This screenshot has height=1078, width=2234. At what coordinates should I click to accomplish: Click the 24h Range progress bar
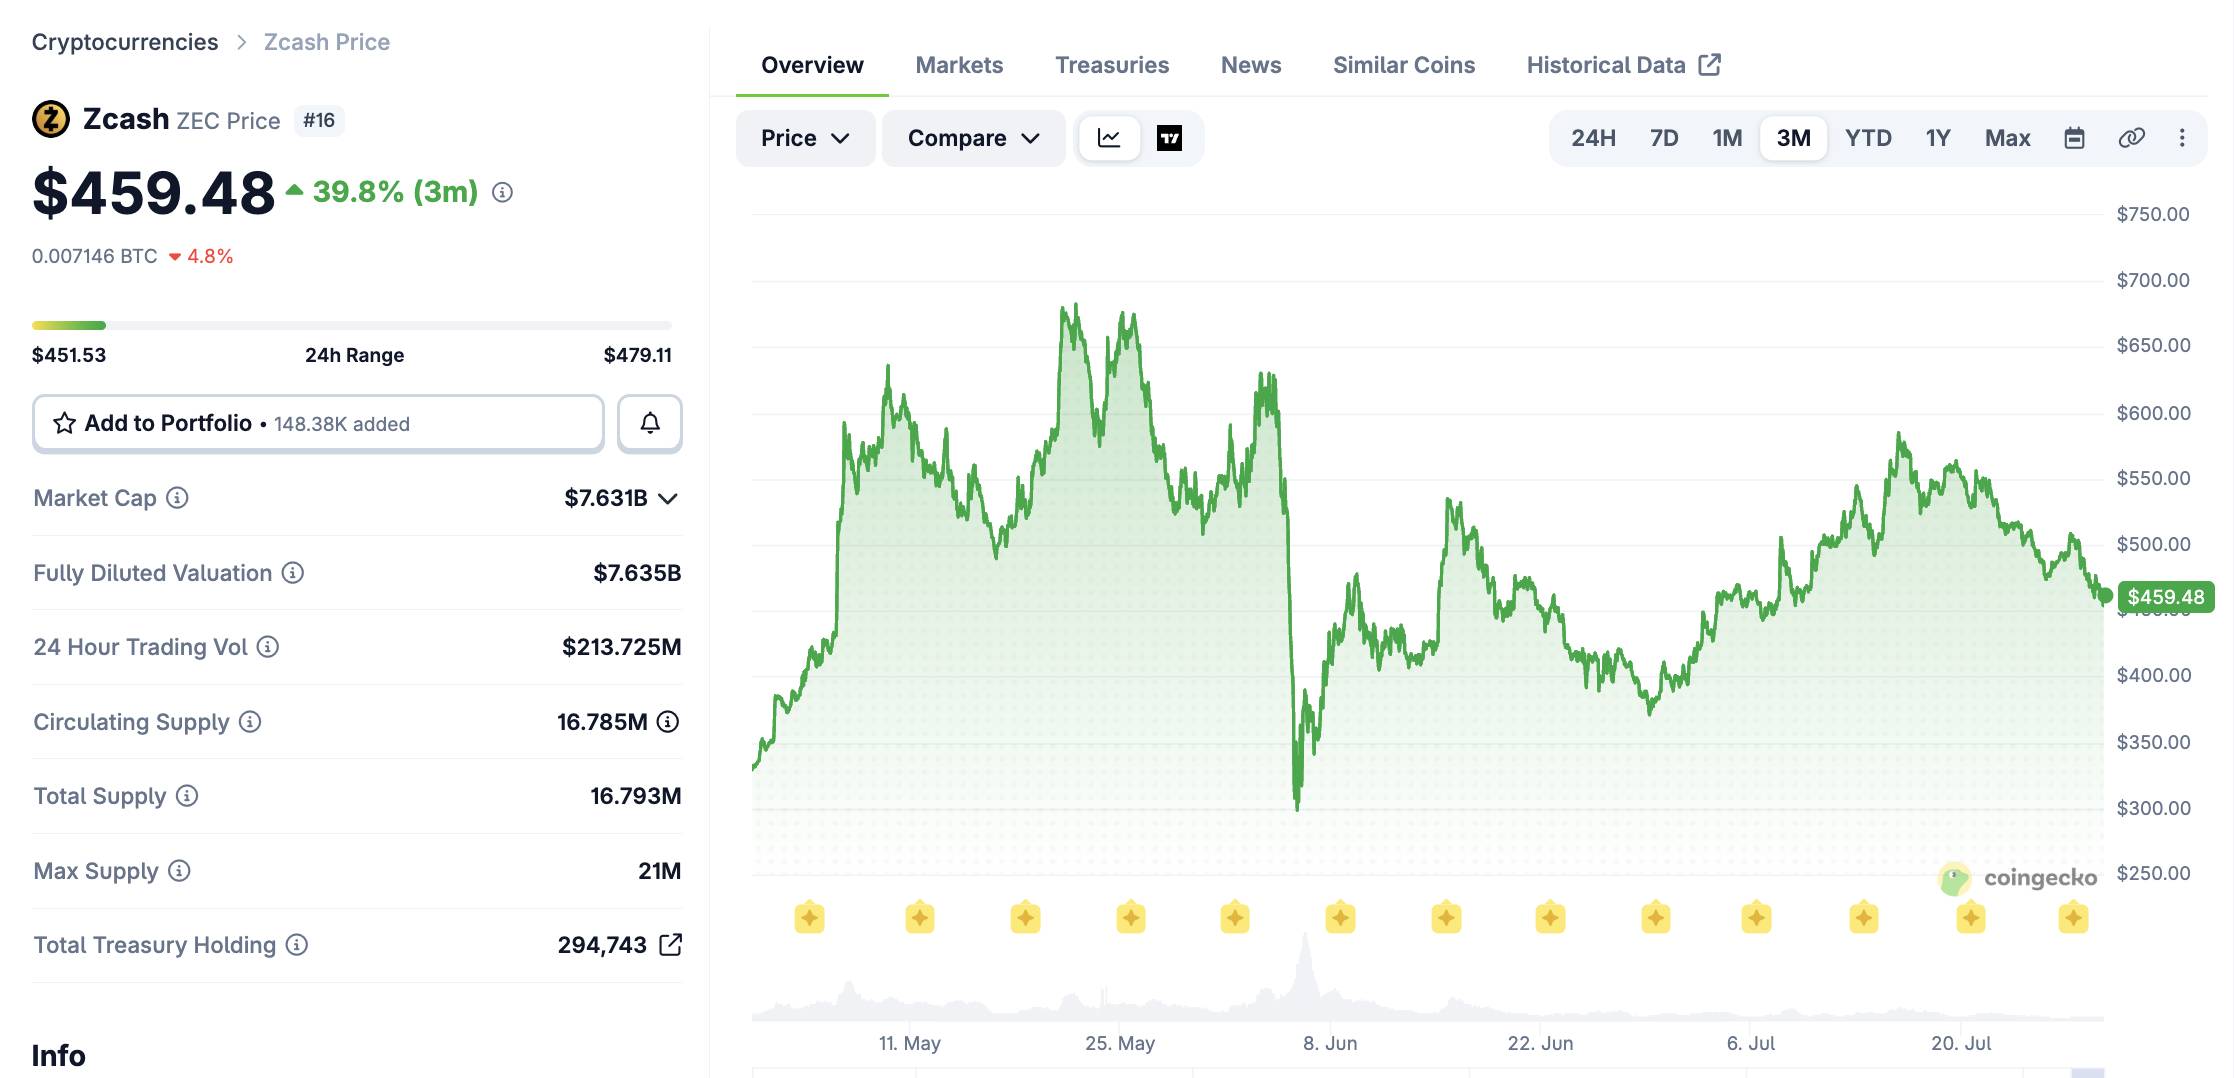(352, 325)
